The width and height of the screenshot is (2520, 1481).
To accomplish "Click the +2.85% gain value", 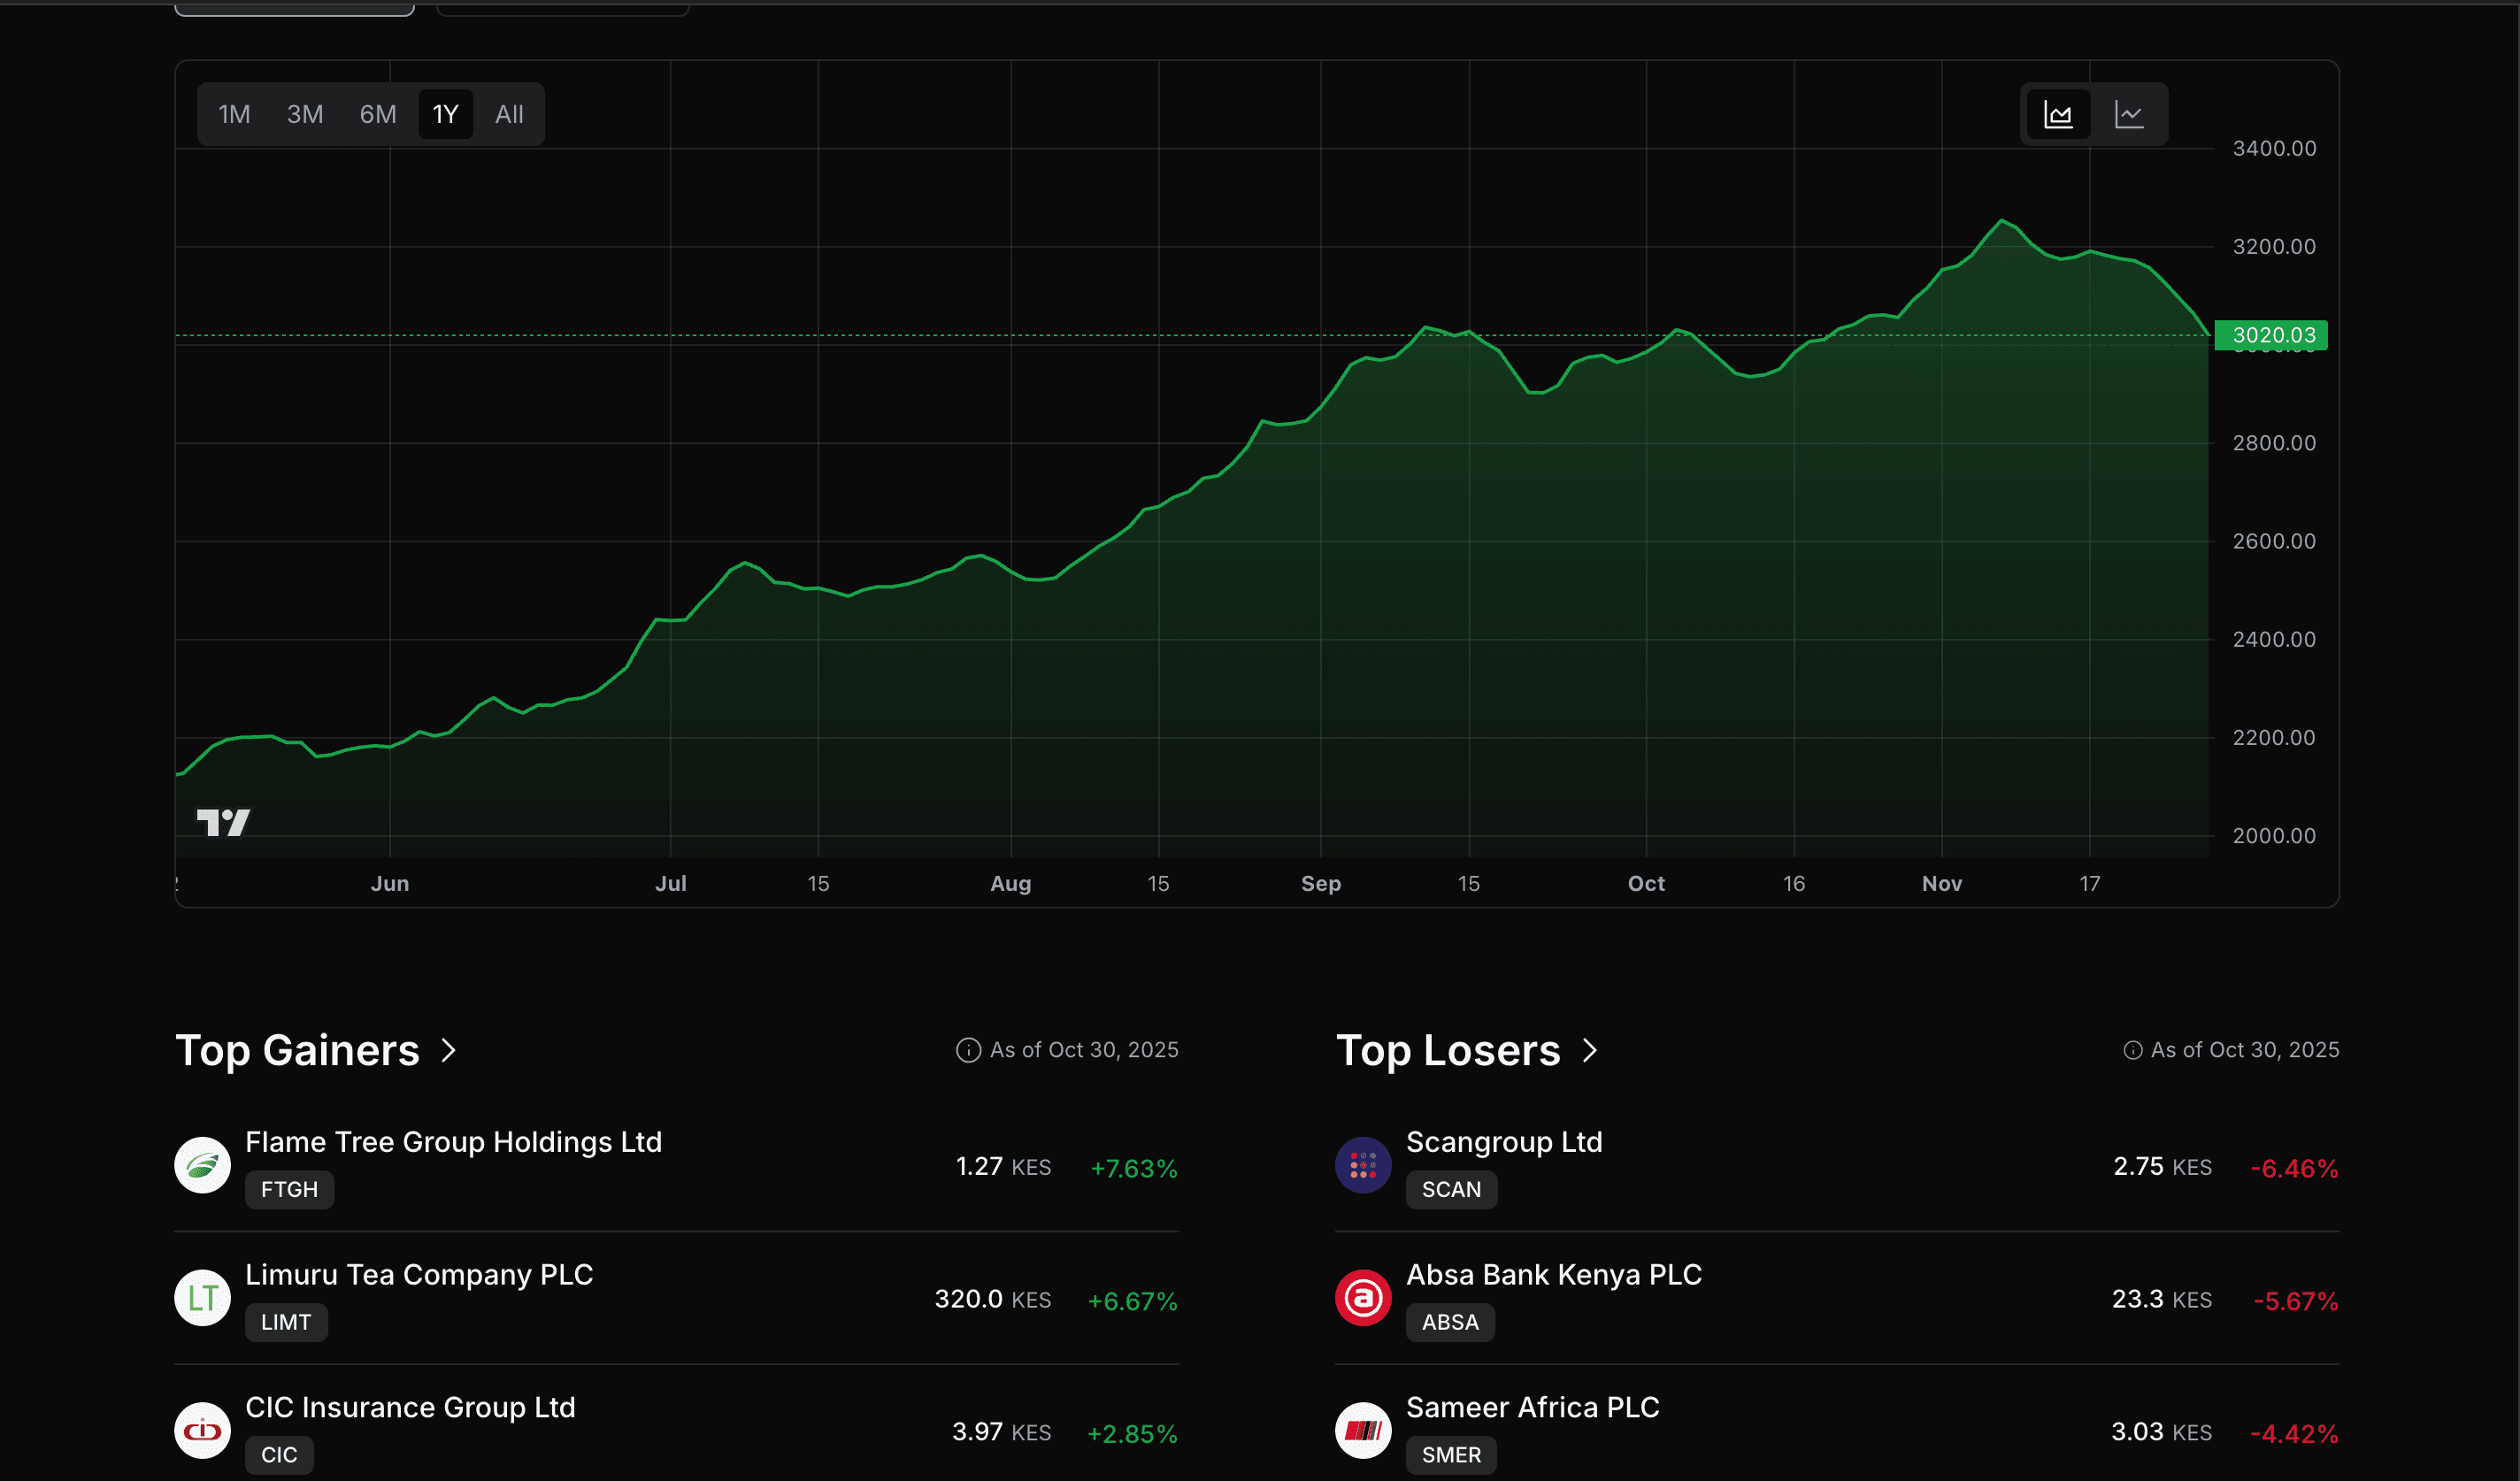I will click(1133, 1434).
